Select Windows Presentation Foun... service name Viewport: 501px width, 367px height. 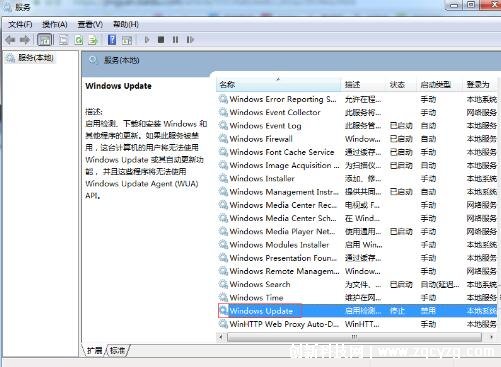[x=283, y=258]
